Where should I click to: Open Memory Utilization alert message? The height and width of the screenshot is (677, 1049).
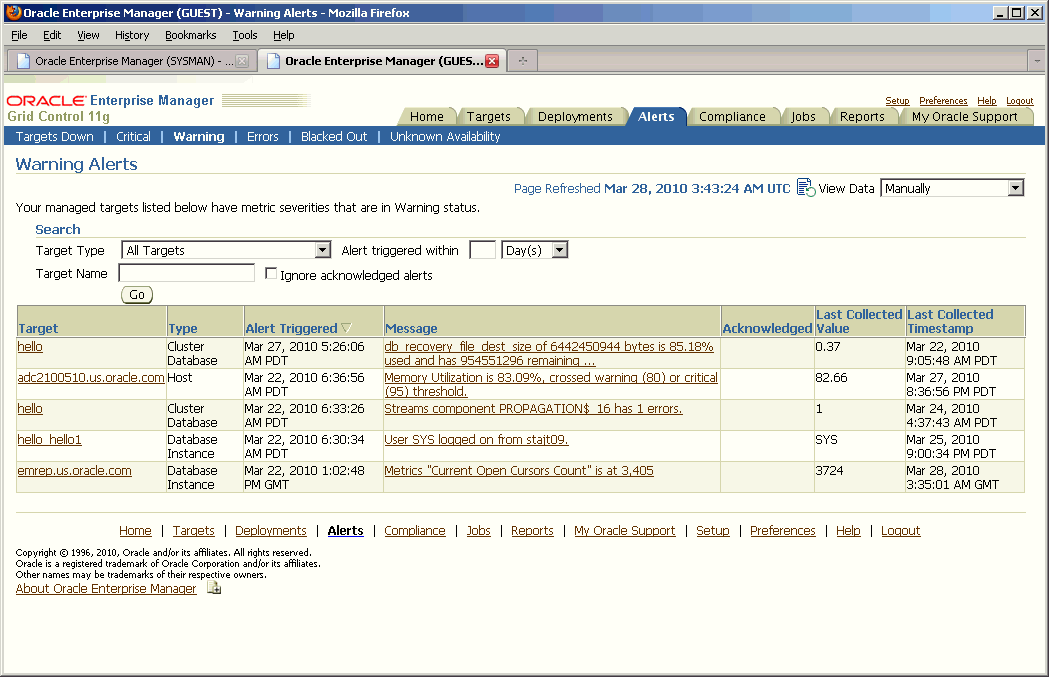(x=551, y=384)
